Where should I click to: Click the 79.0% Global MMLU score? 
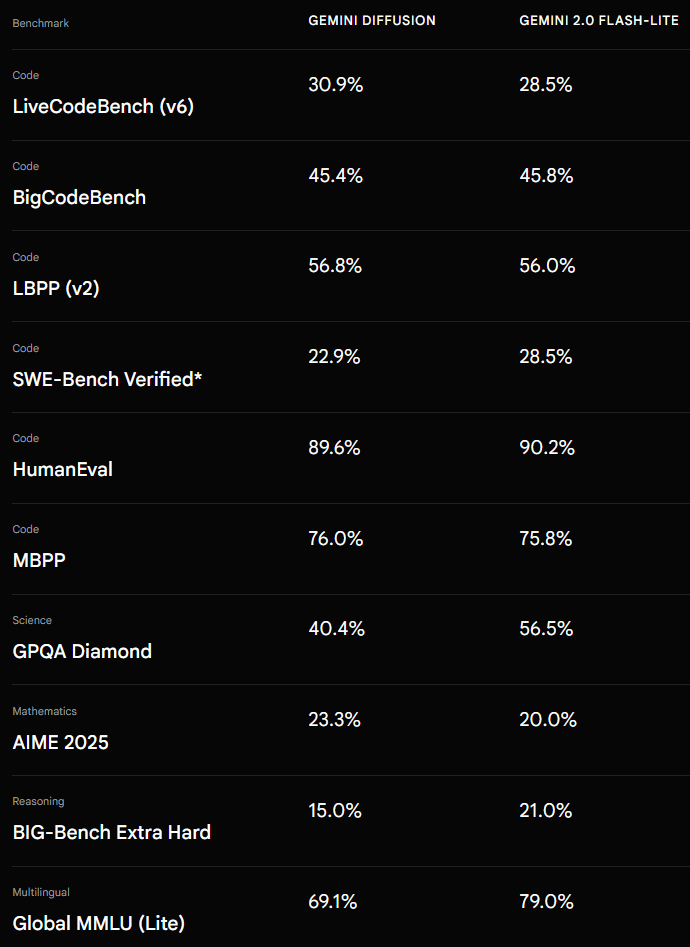(546, 902)
